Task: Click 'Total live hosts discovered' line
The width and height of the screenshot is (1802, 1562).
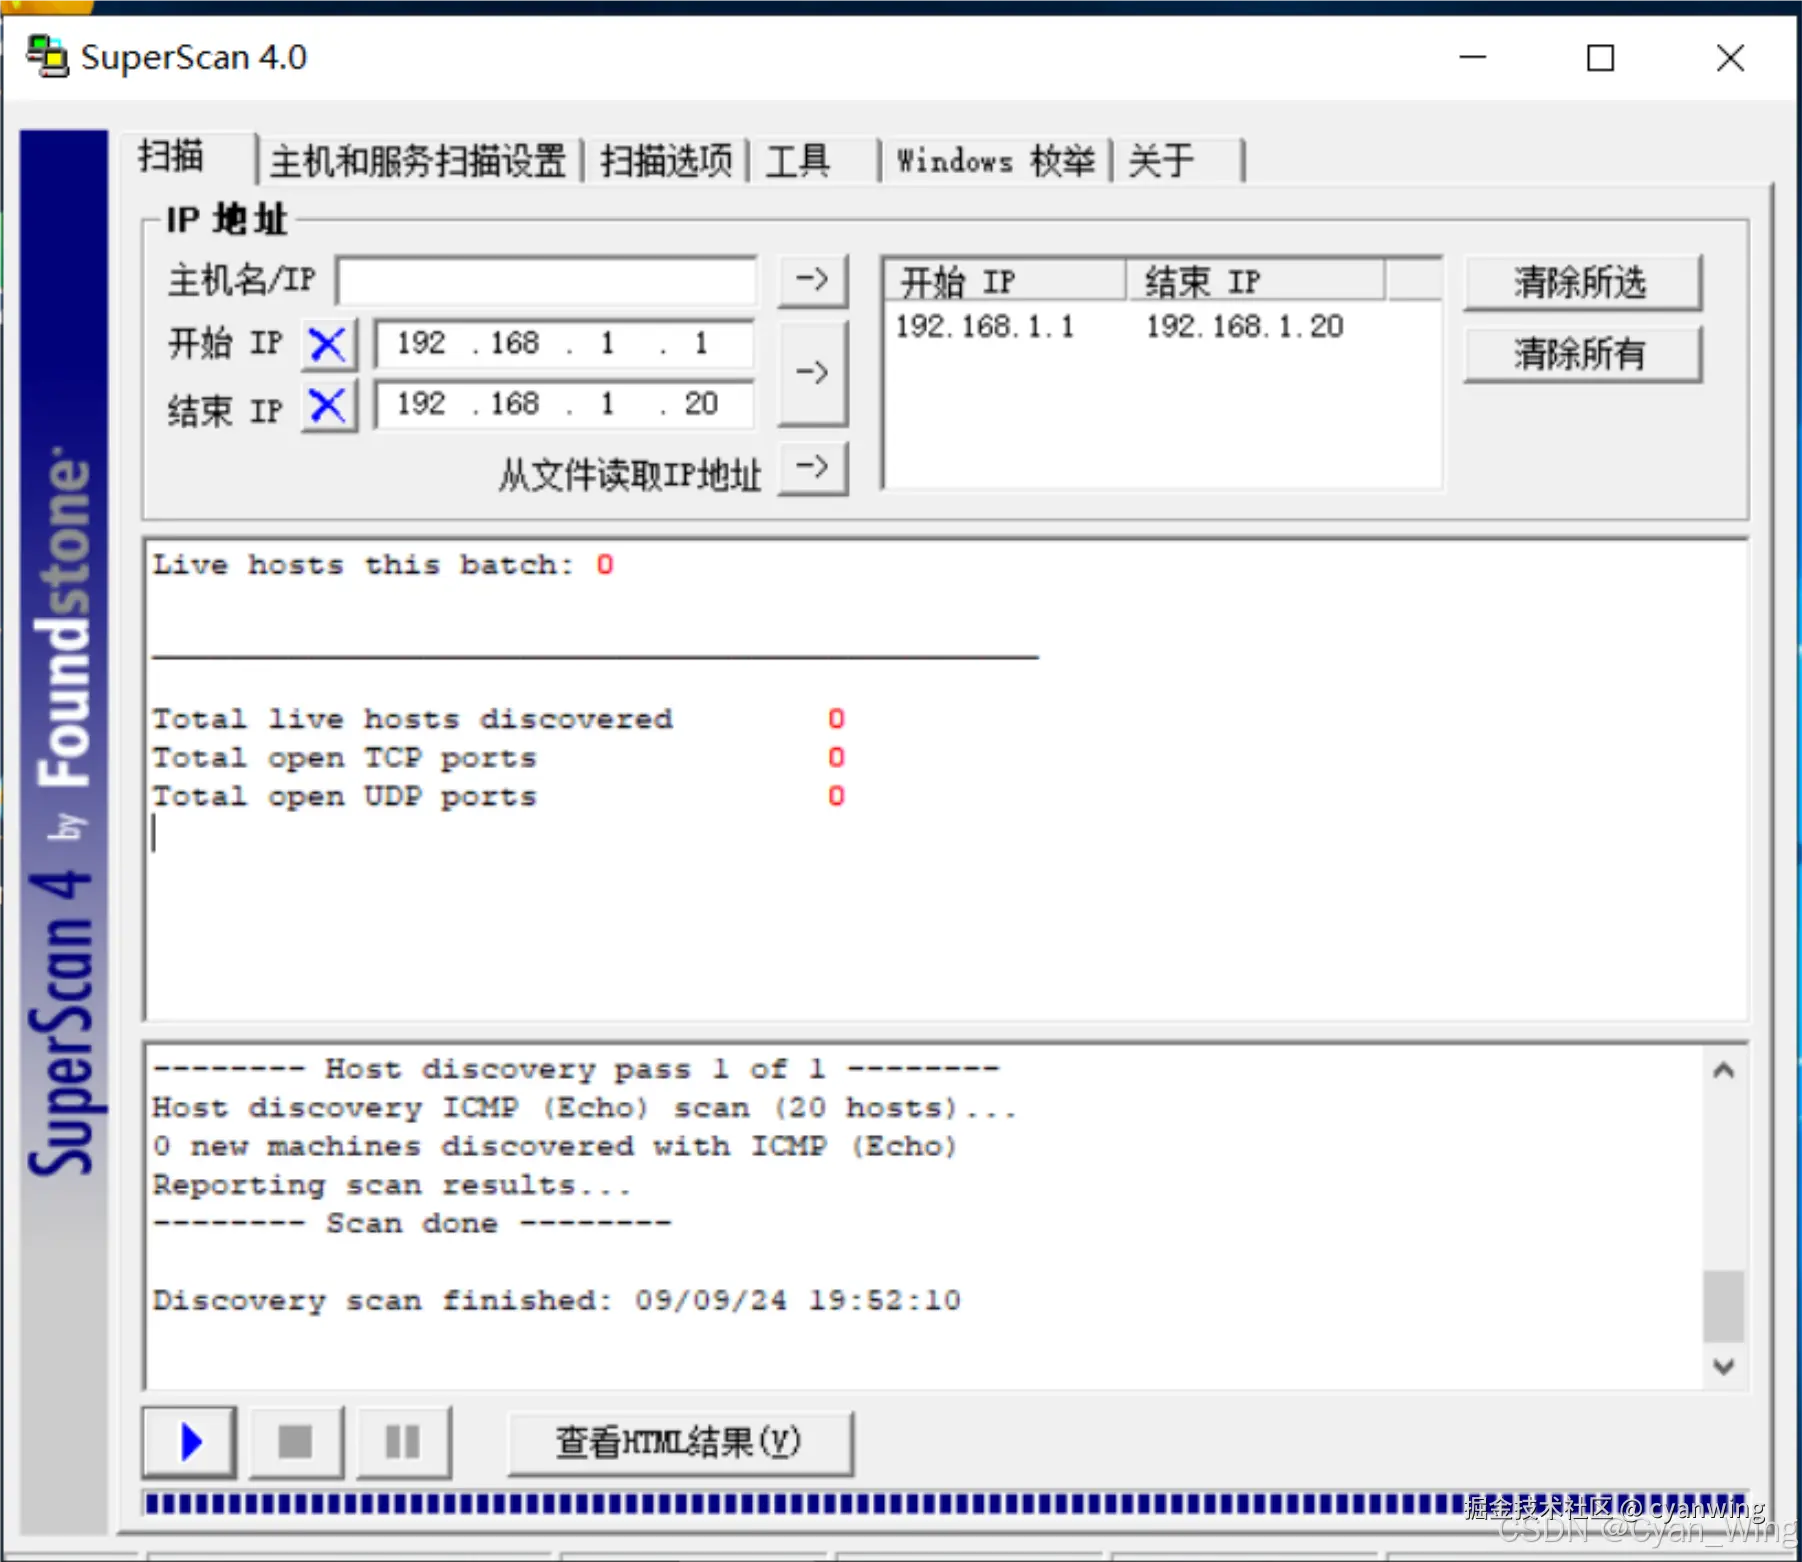Action: click(x=498, y=719)
